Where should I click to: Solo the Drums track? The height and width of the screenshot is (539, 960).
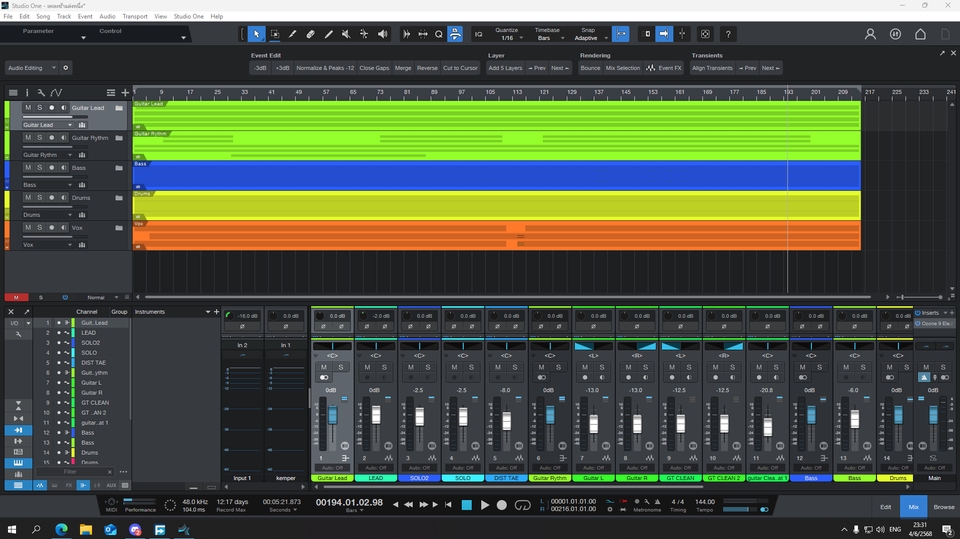coord(40,198)
